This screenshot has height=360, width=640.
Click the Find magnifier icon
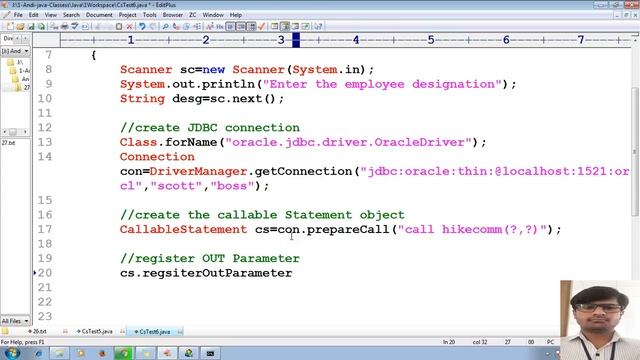(165, 27)
